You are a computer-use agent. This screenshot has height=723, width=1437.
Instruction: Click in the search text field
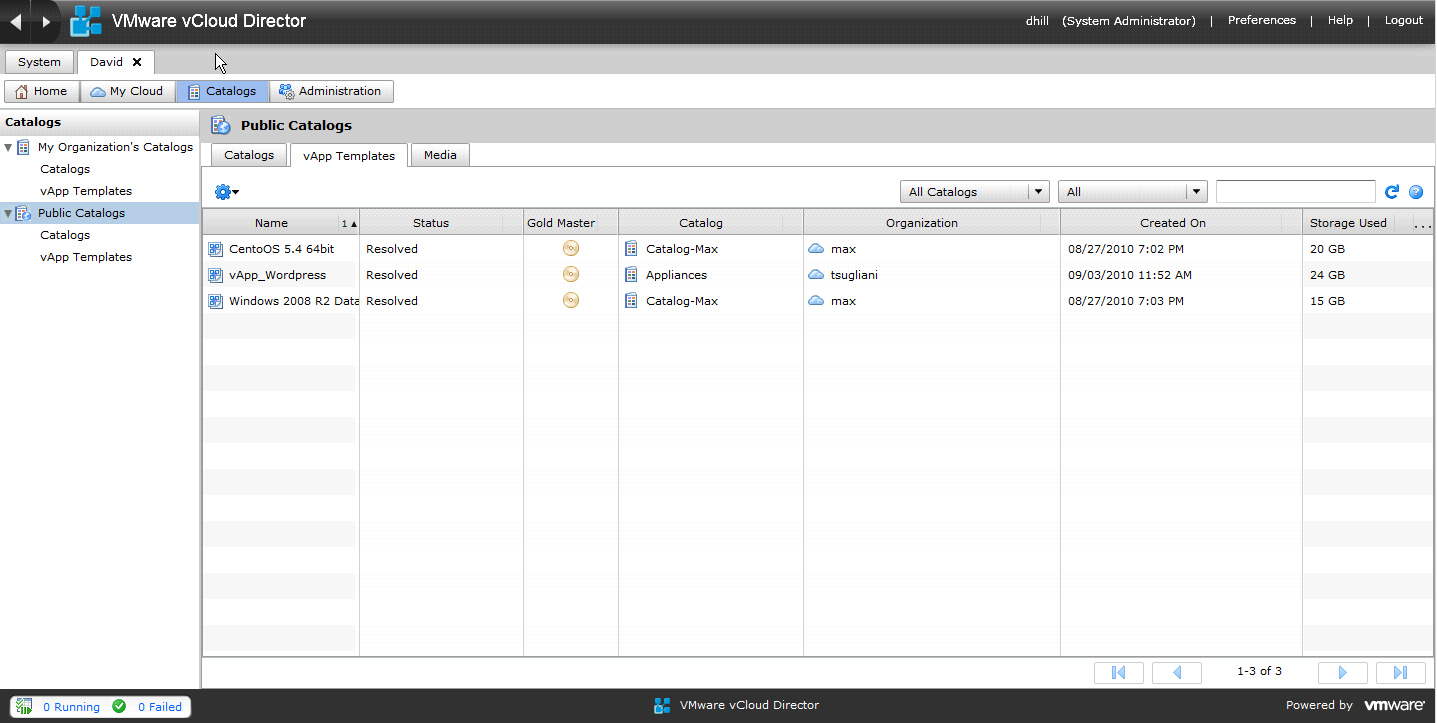[1296, 192]
